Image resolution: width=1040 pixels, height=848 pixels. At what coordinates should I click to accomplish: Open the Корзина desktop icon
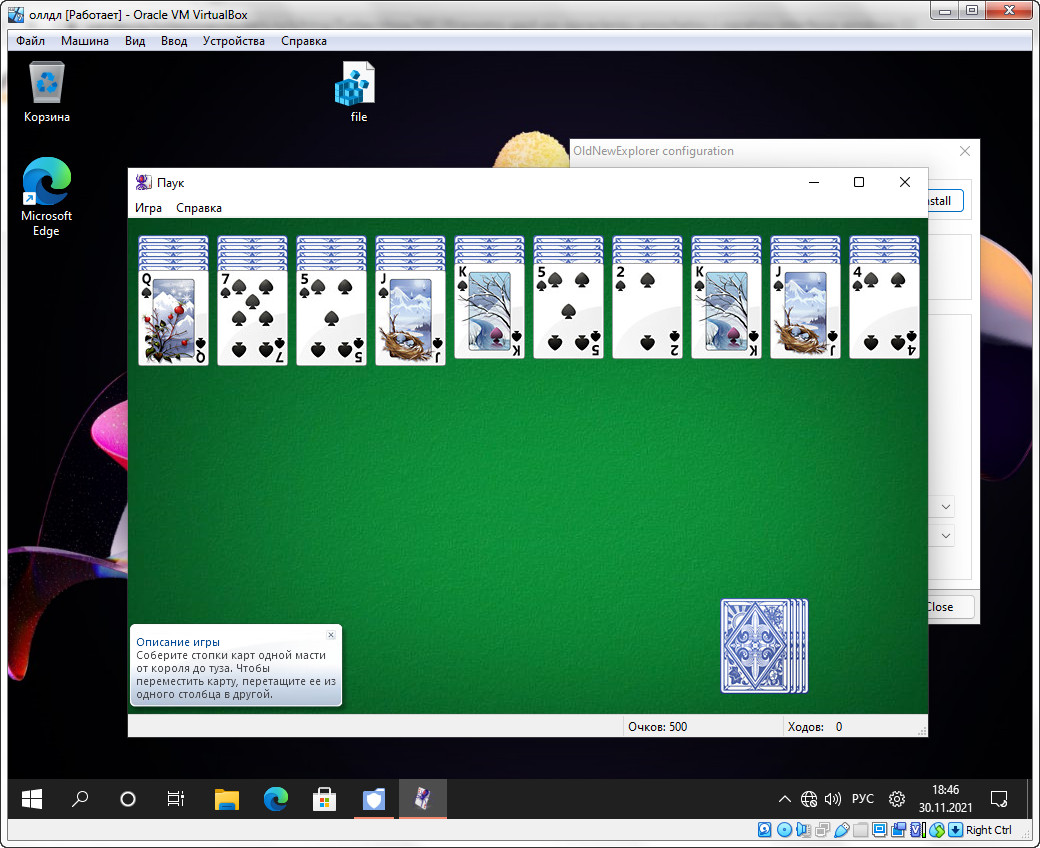tap(46, 91)
